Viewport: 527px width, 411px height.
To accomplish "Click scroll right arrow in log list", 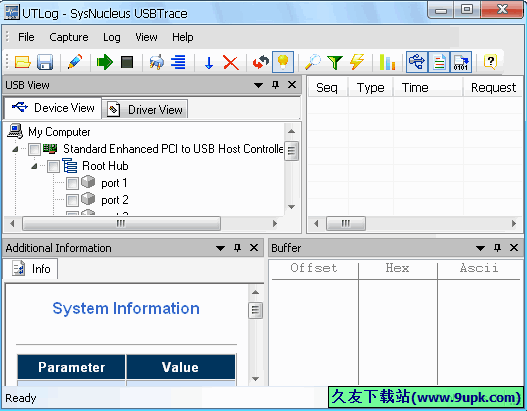I will click(514, 223).
